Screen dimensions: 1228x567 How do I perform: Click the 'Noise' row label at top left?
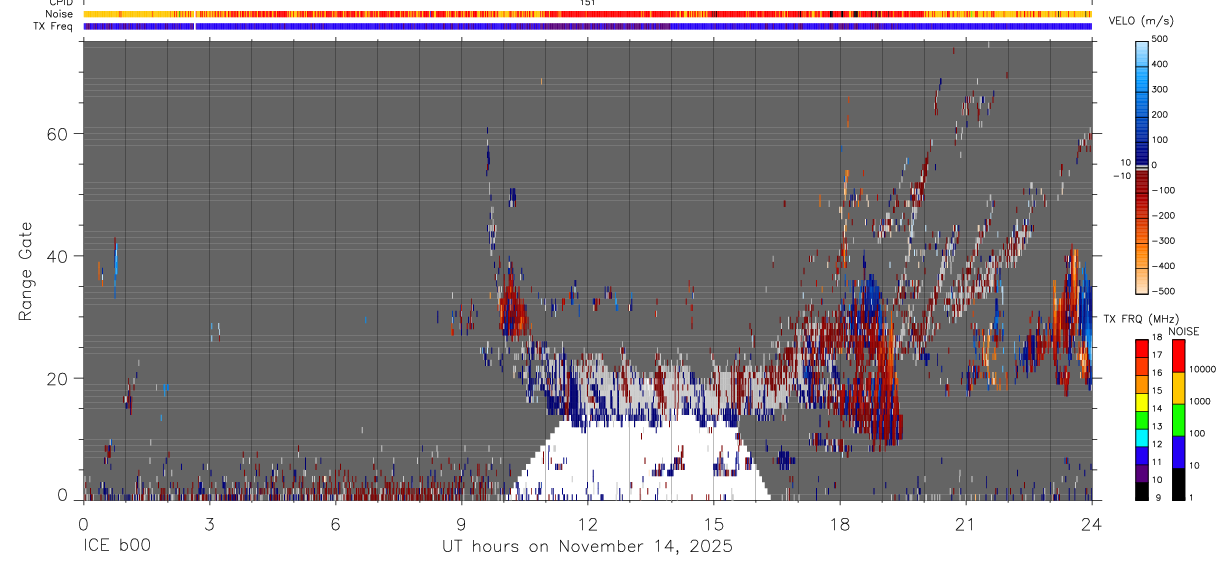(60, 14)
